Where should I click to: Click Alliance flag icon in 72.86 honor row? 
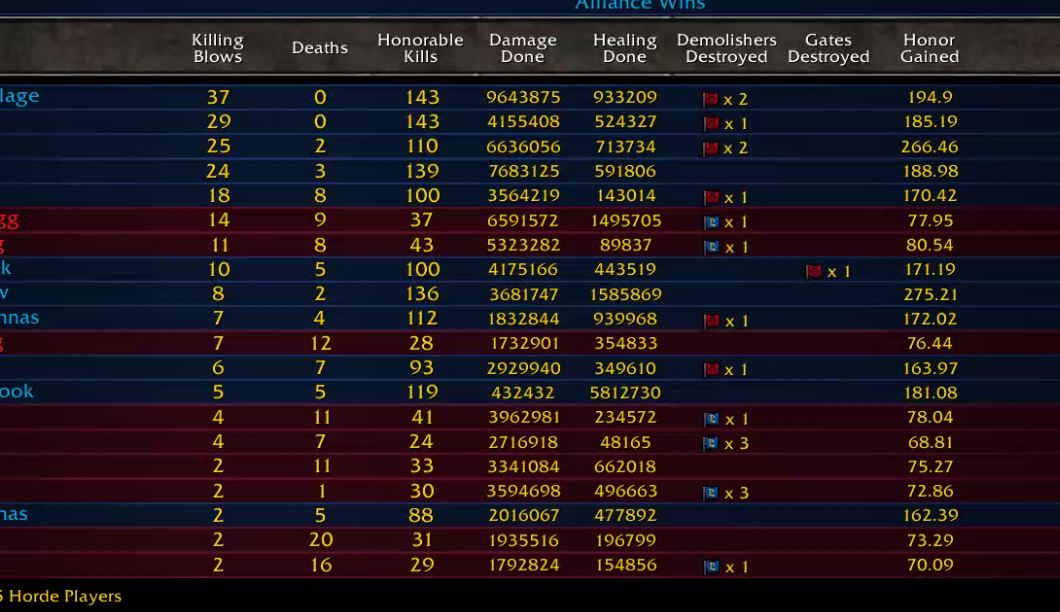(x=710, y=493)
